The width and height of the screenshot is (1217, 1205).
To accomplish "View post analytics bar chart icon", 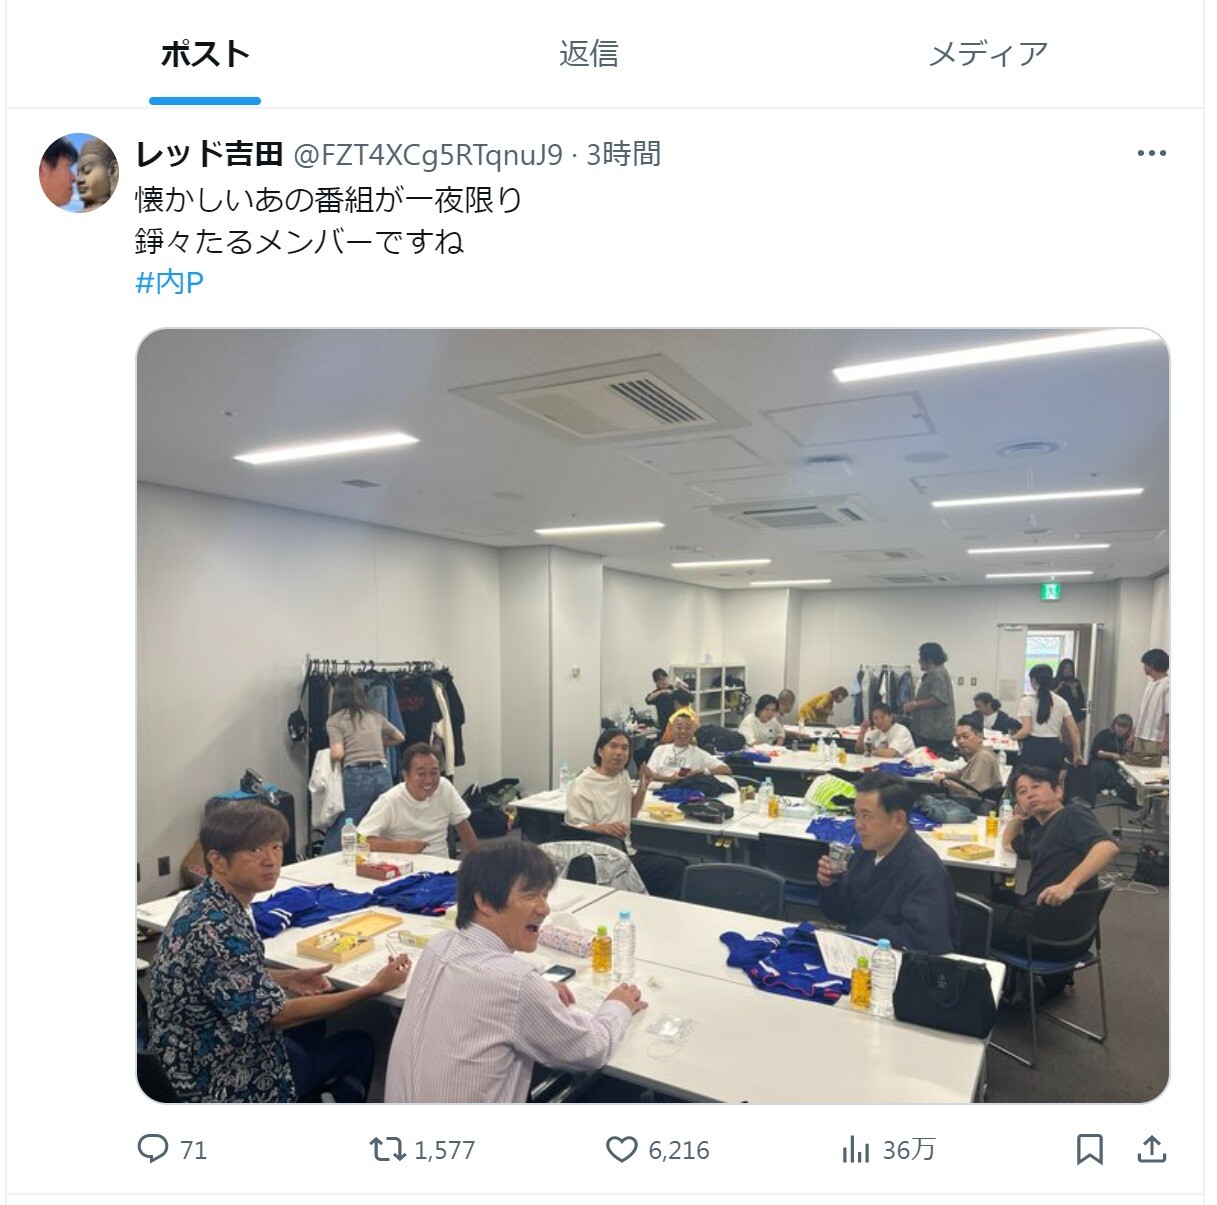I will 856,1149.
